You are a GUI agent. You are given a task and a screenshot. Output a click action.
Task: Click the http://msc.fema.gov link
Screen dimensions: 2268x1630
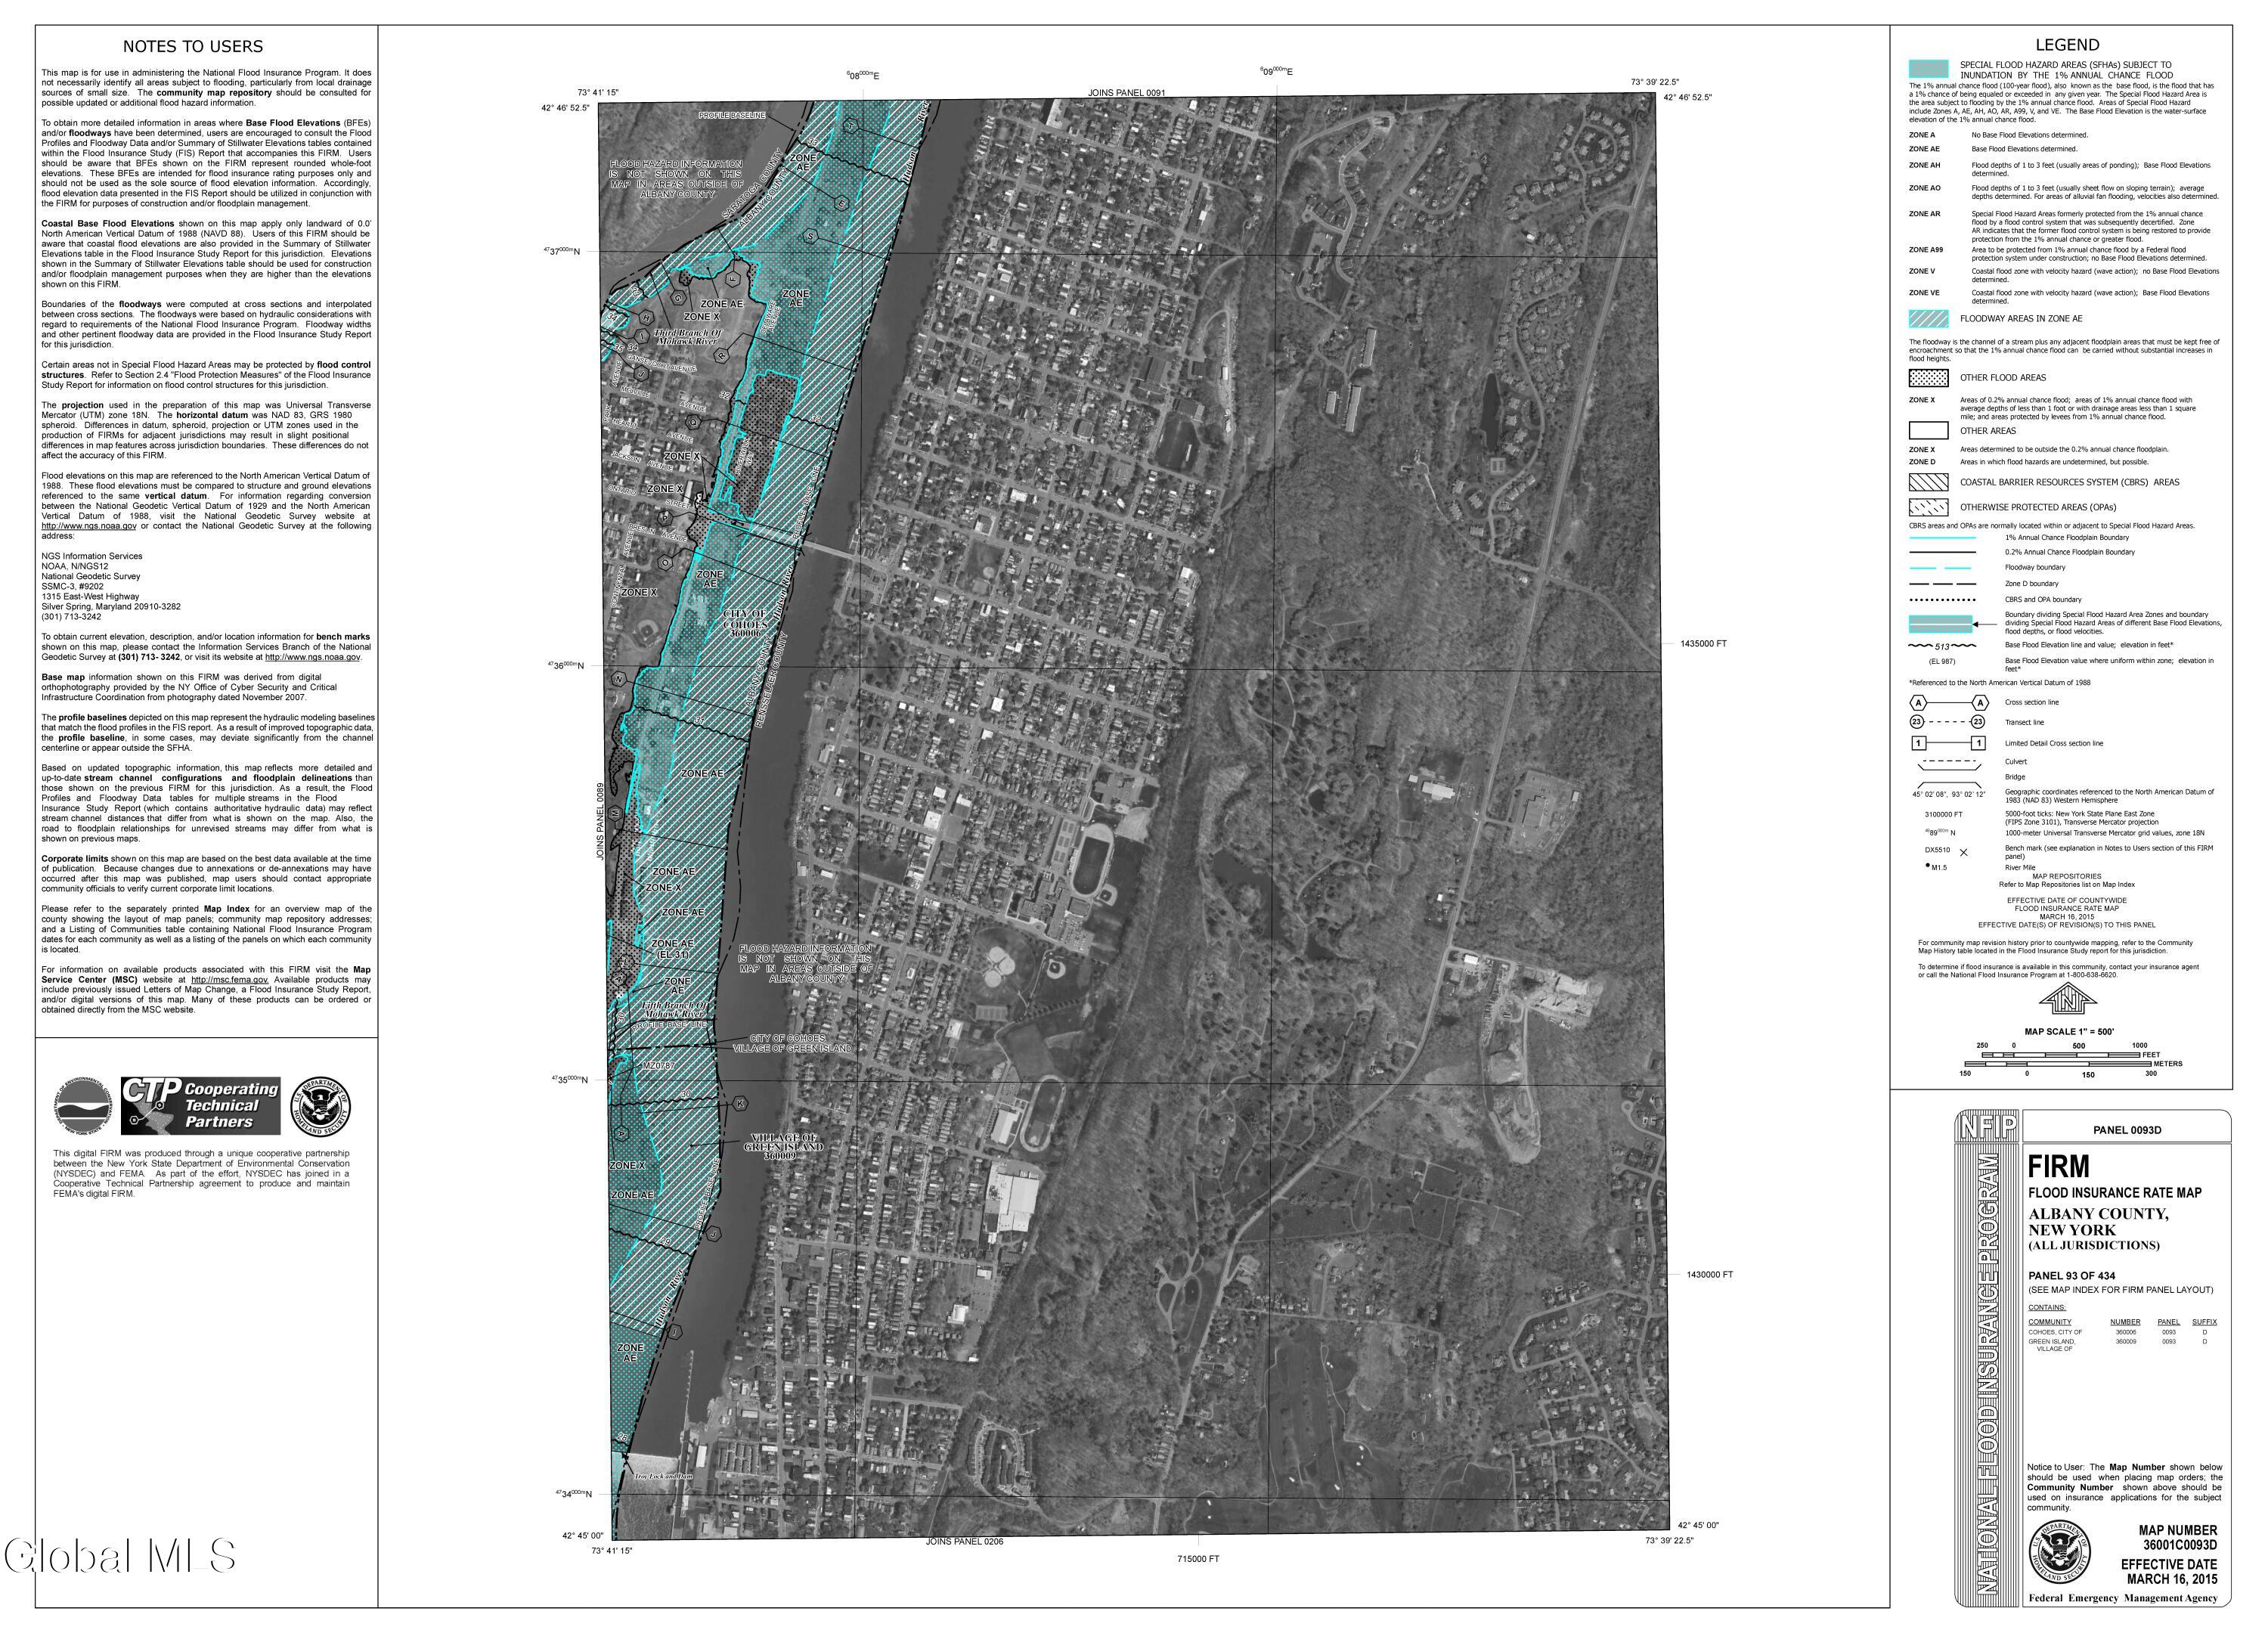point(229,980)
